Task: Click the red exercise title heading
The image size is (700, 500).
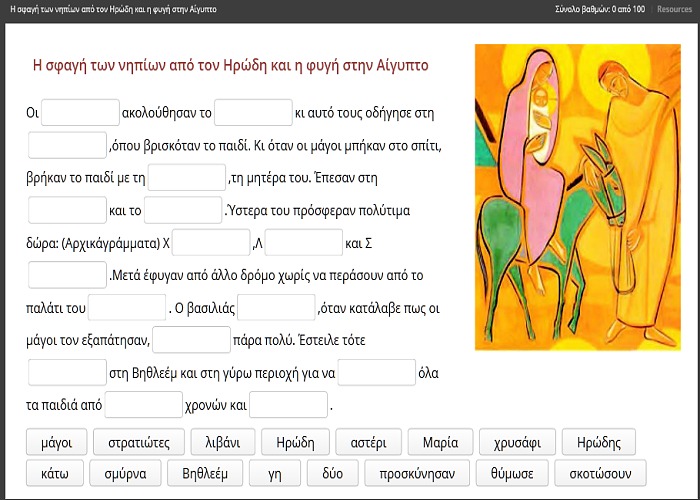Action: (x=231, y=65)
